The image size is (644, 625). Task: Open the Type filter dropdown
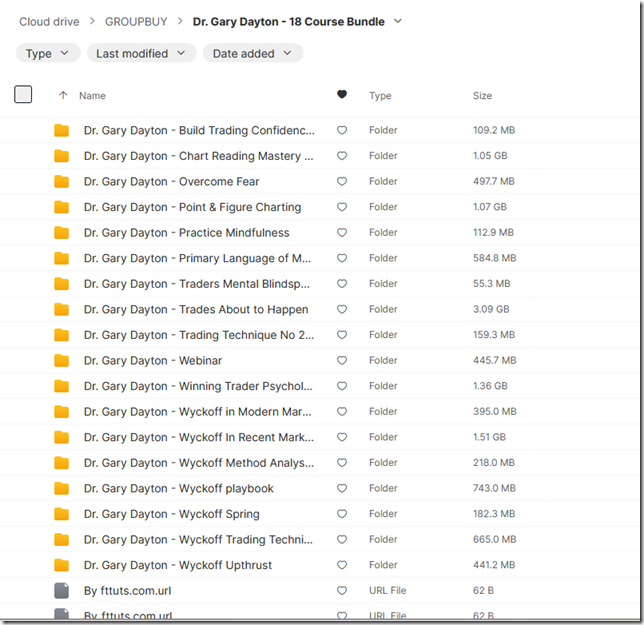coord(48,53)
